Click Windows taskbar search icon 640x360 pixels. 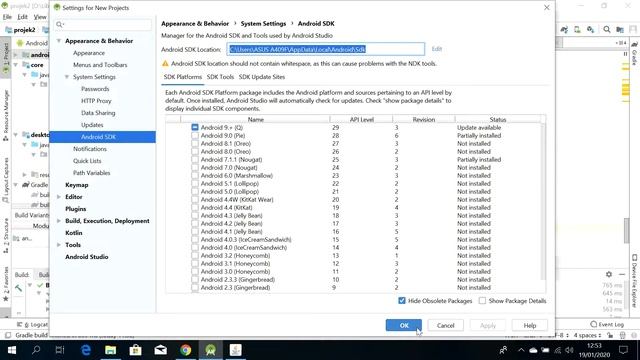[36, 350]
